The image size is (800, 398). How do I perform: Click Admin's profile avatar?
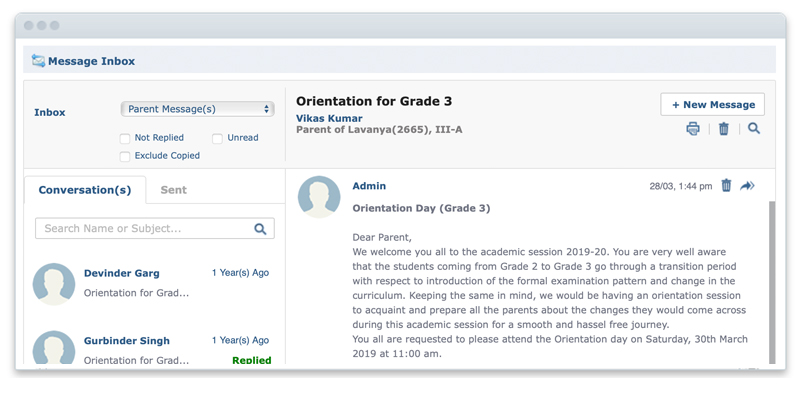tap(319, 197)
